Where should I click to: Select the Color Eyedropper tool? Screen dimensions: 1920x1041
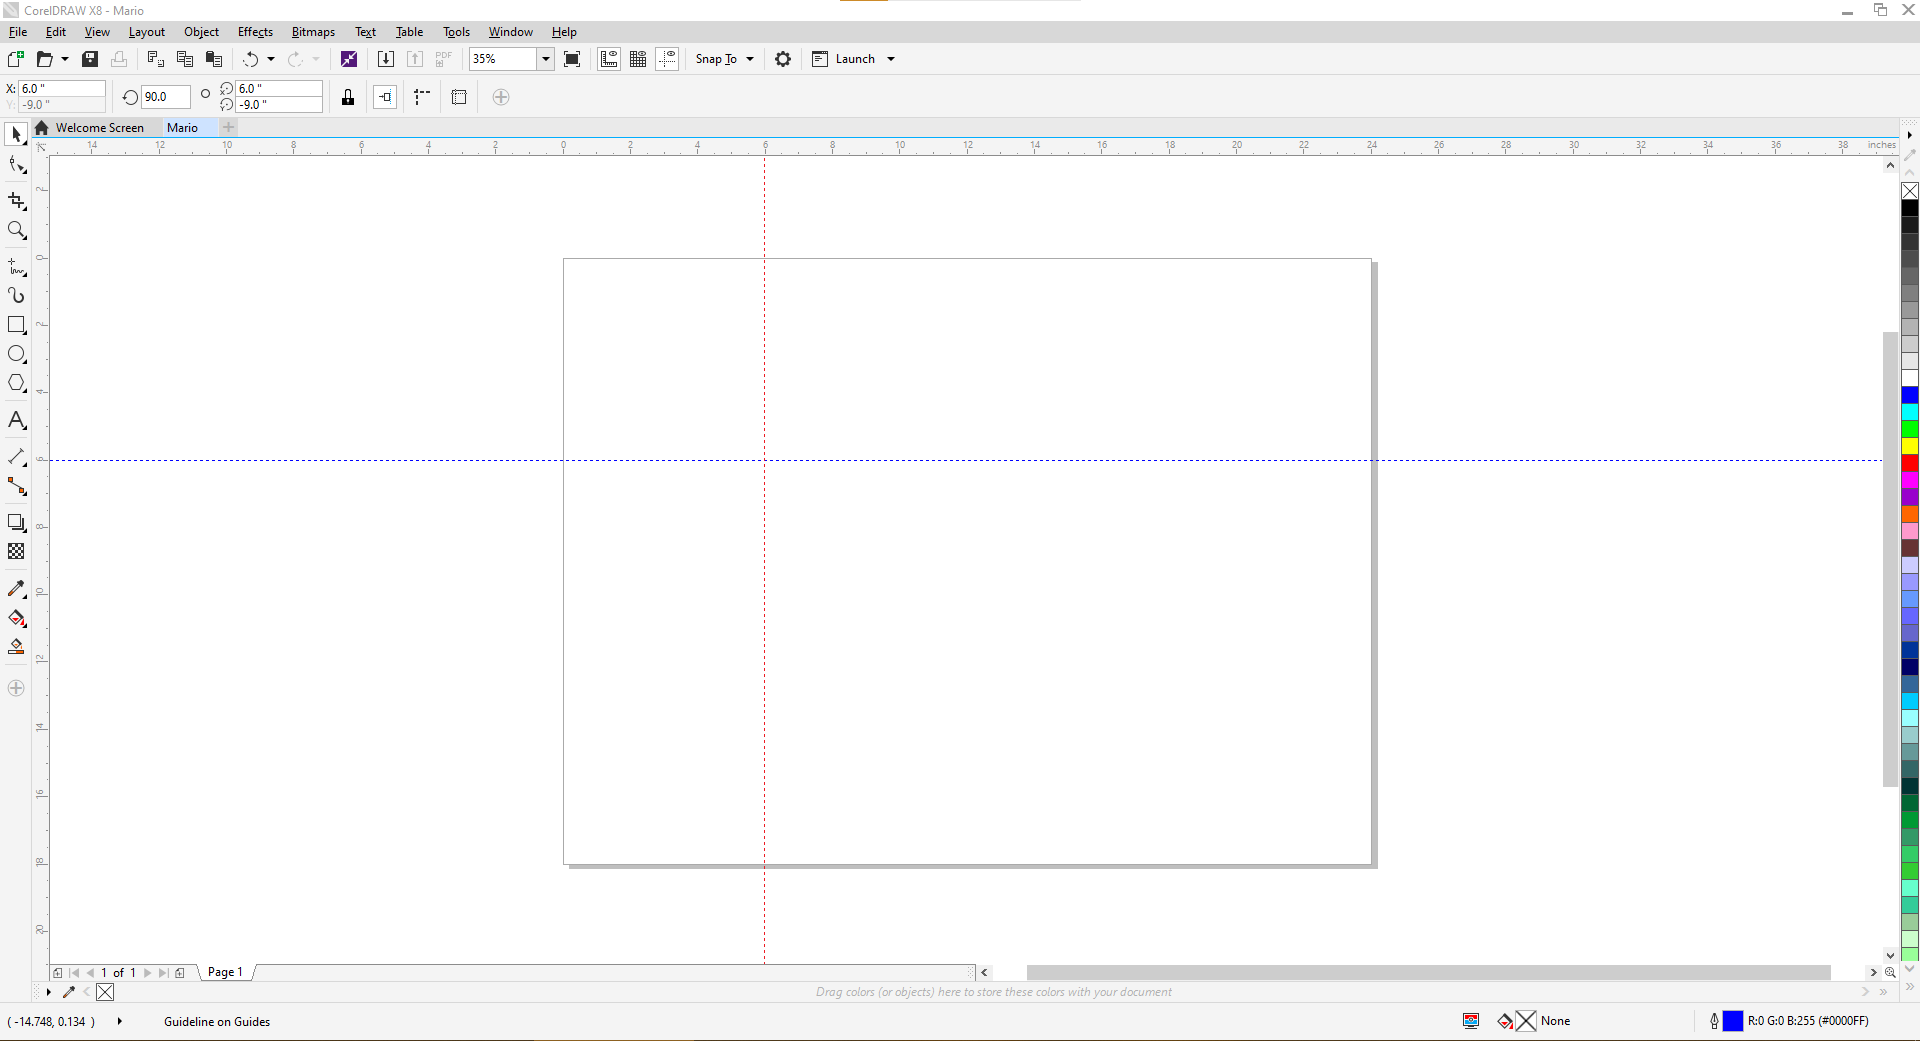16,589
